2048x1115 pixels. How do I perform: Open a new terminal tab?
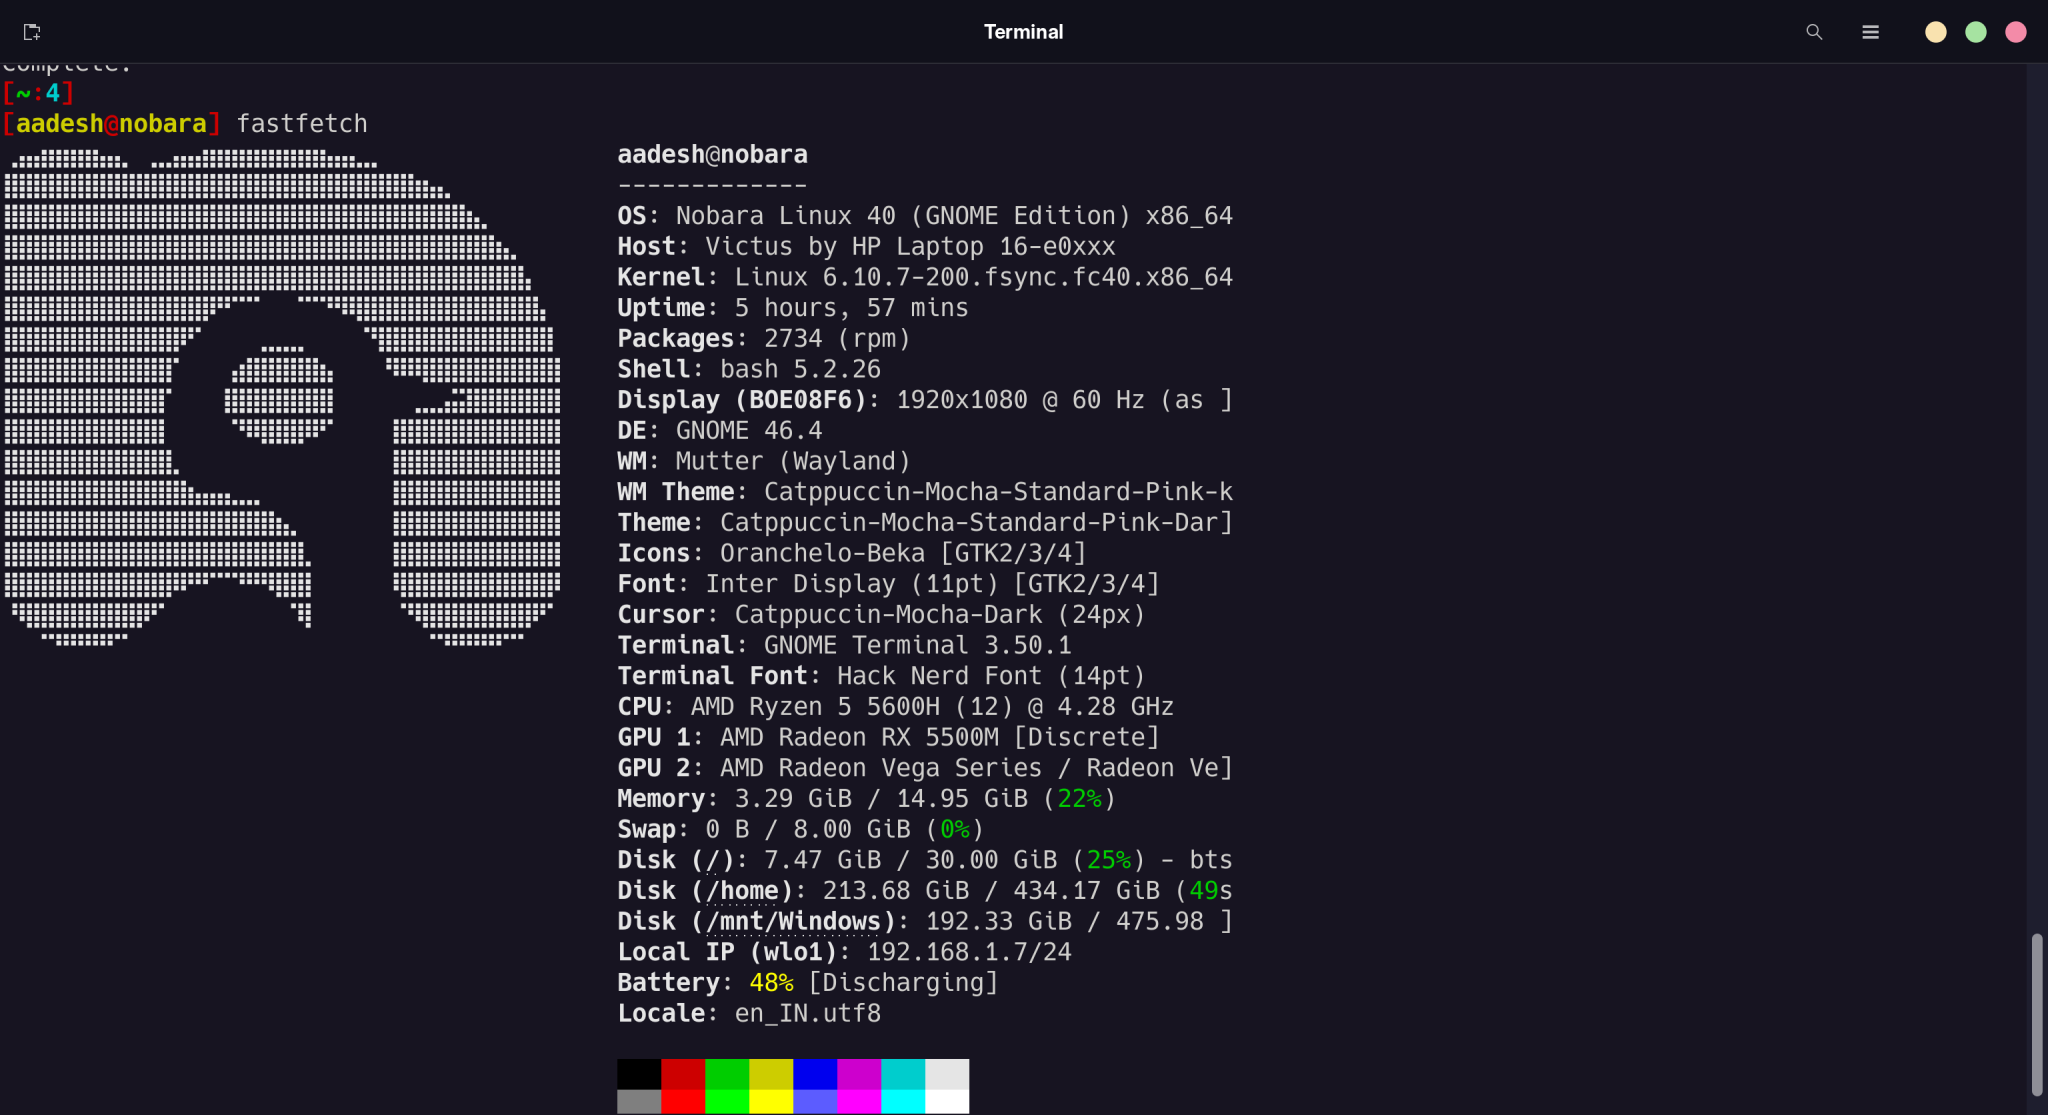click(32, 31)
